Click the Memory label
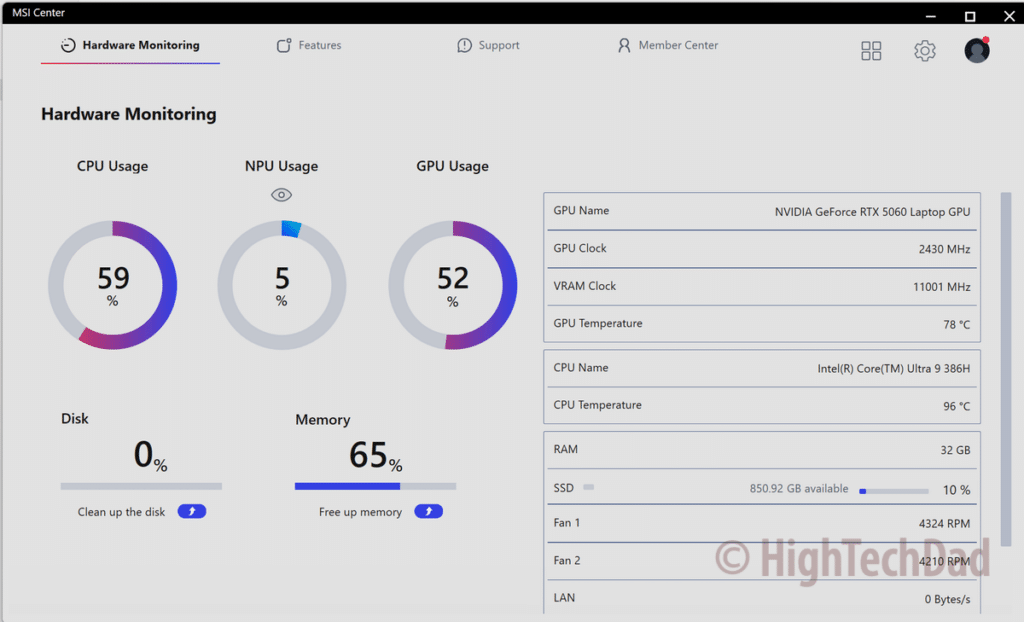 point(323,419)
